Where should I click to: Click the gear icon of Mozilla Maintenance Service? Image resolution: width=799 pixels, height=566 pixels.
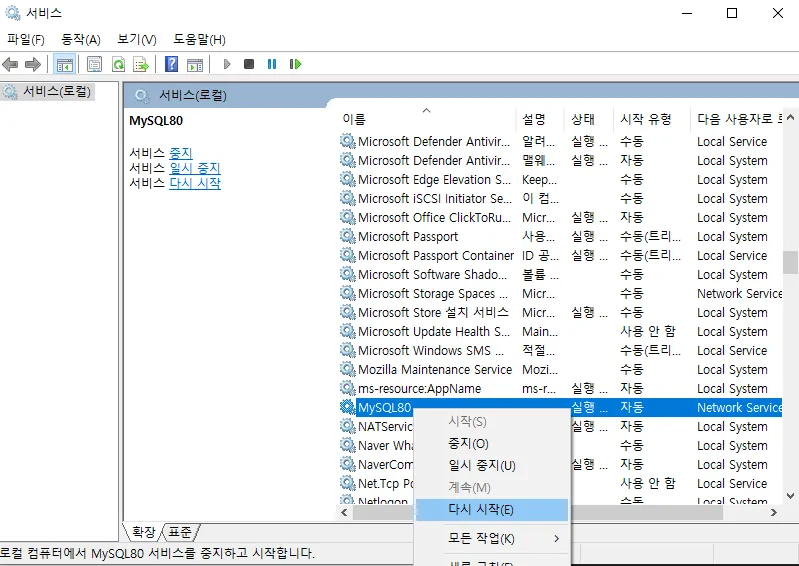[x=348, y=369]
